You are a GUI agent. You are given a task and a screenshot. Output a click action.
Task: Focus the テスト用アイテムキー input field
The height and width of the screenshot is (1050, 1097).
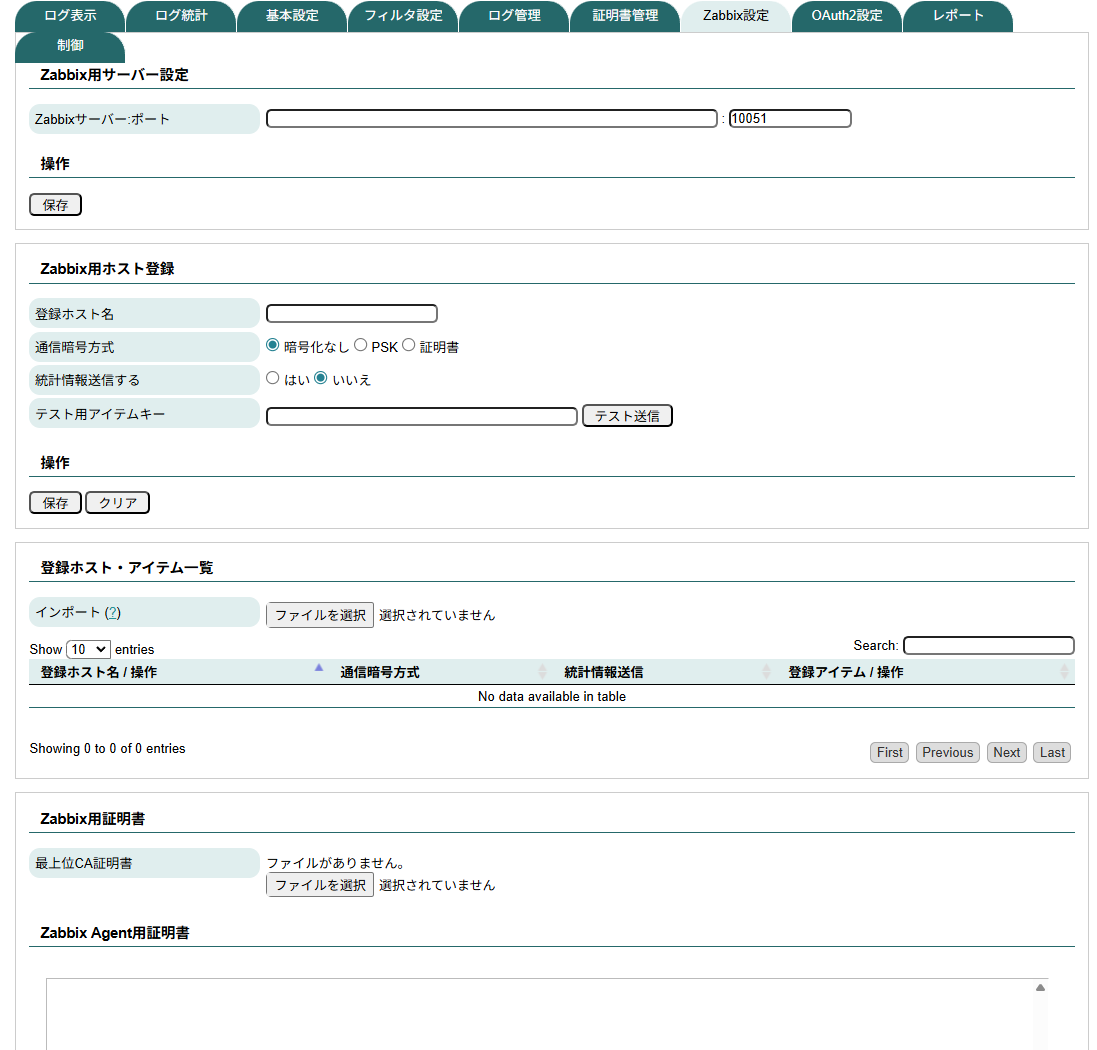pos(422,416)
